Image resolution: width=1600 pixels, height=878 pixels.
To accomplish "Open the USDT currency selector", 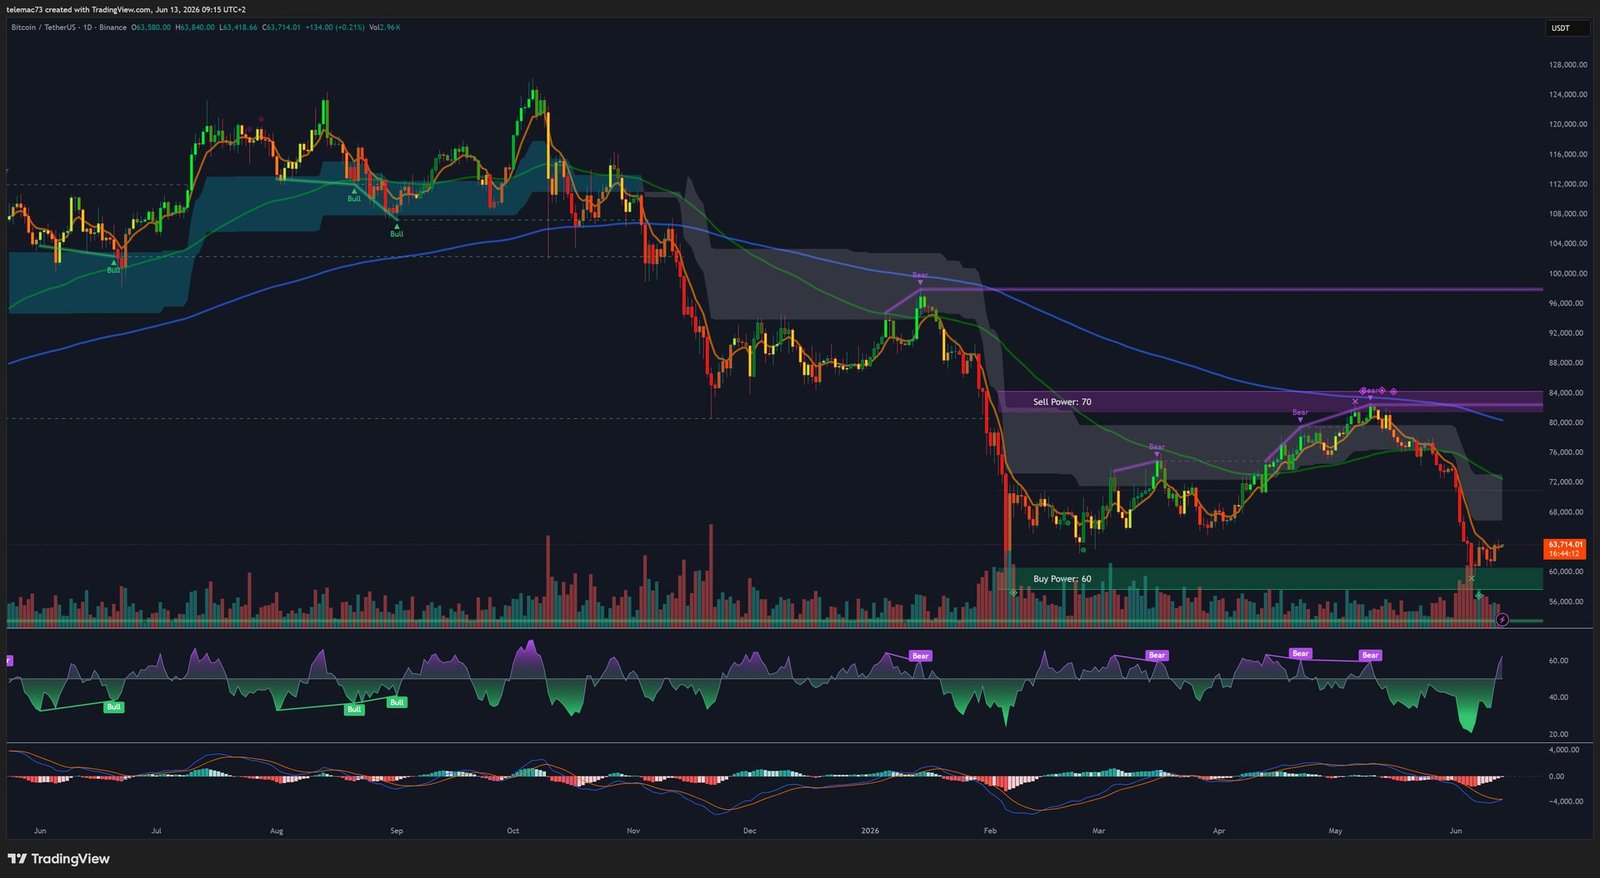I will (x=1566, y=28).
